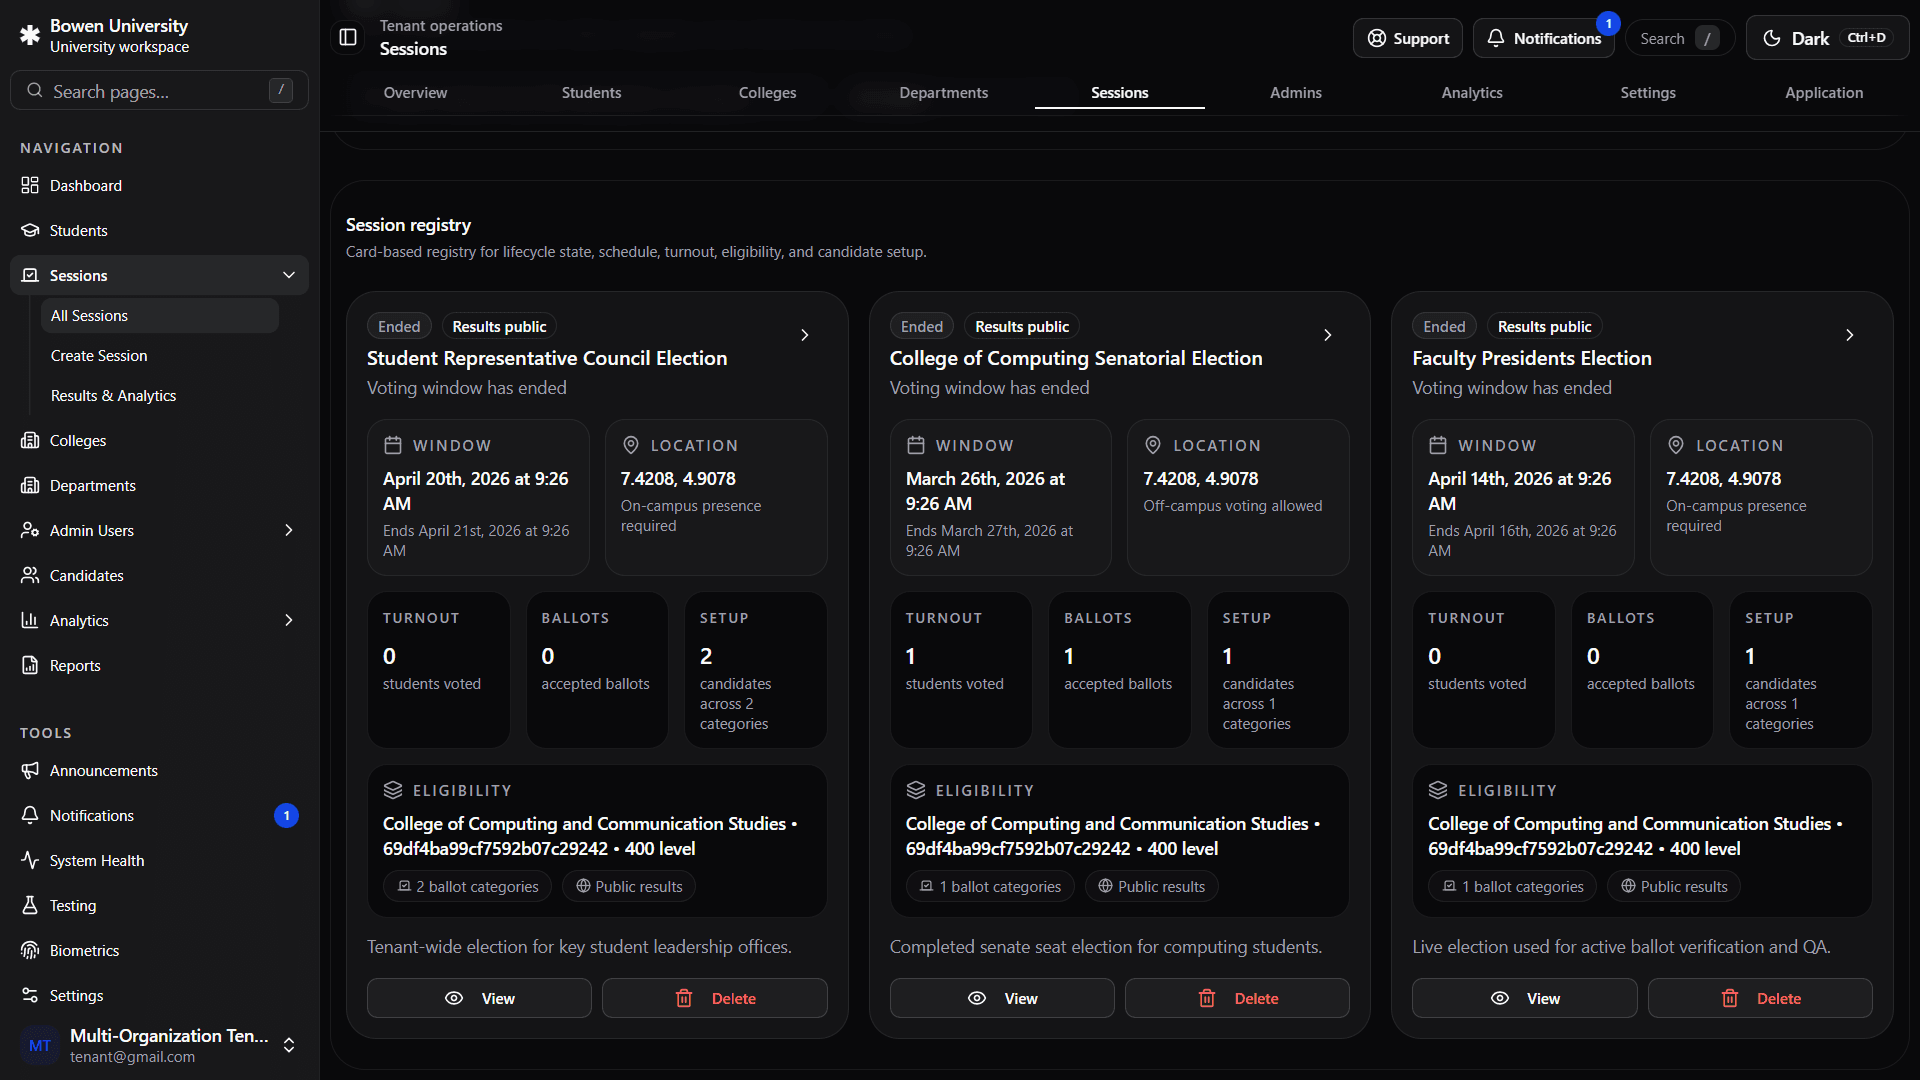Click Public results chip in Faculty Presidents card
Viewport: 1920px width, 1080px height.
tap(1674, 886)
